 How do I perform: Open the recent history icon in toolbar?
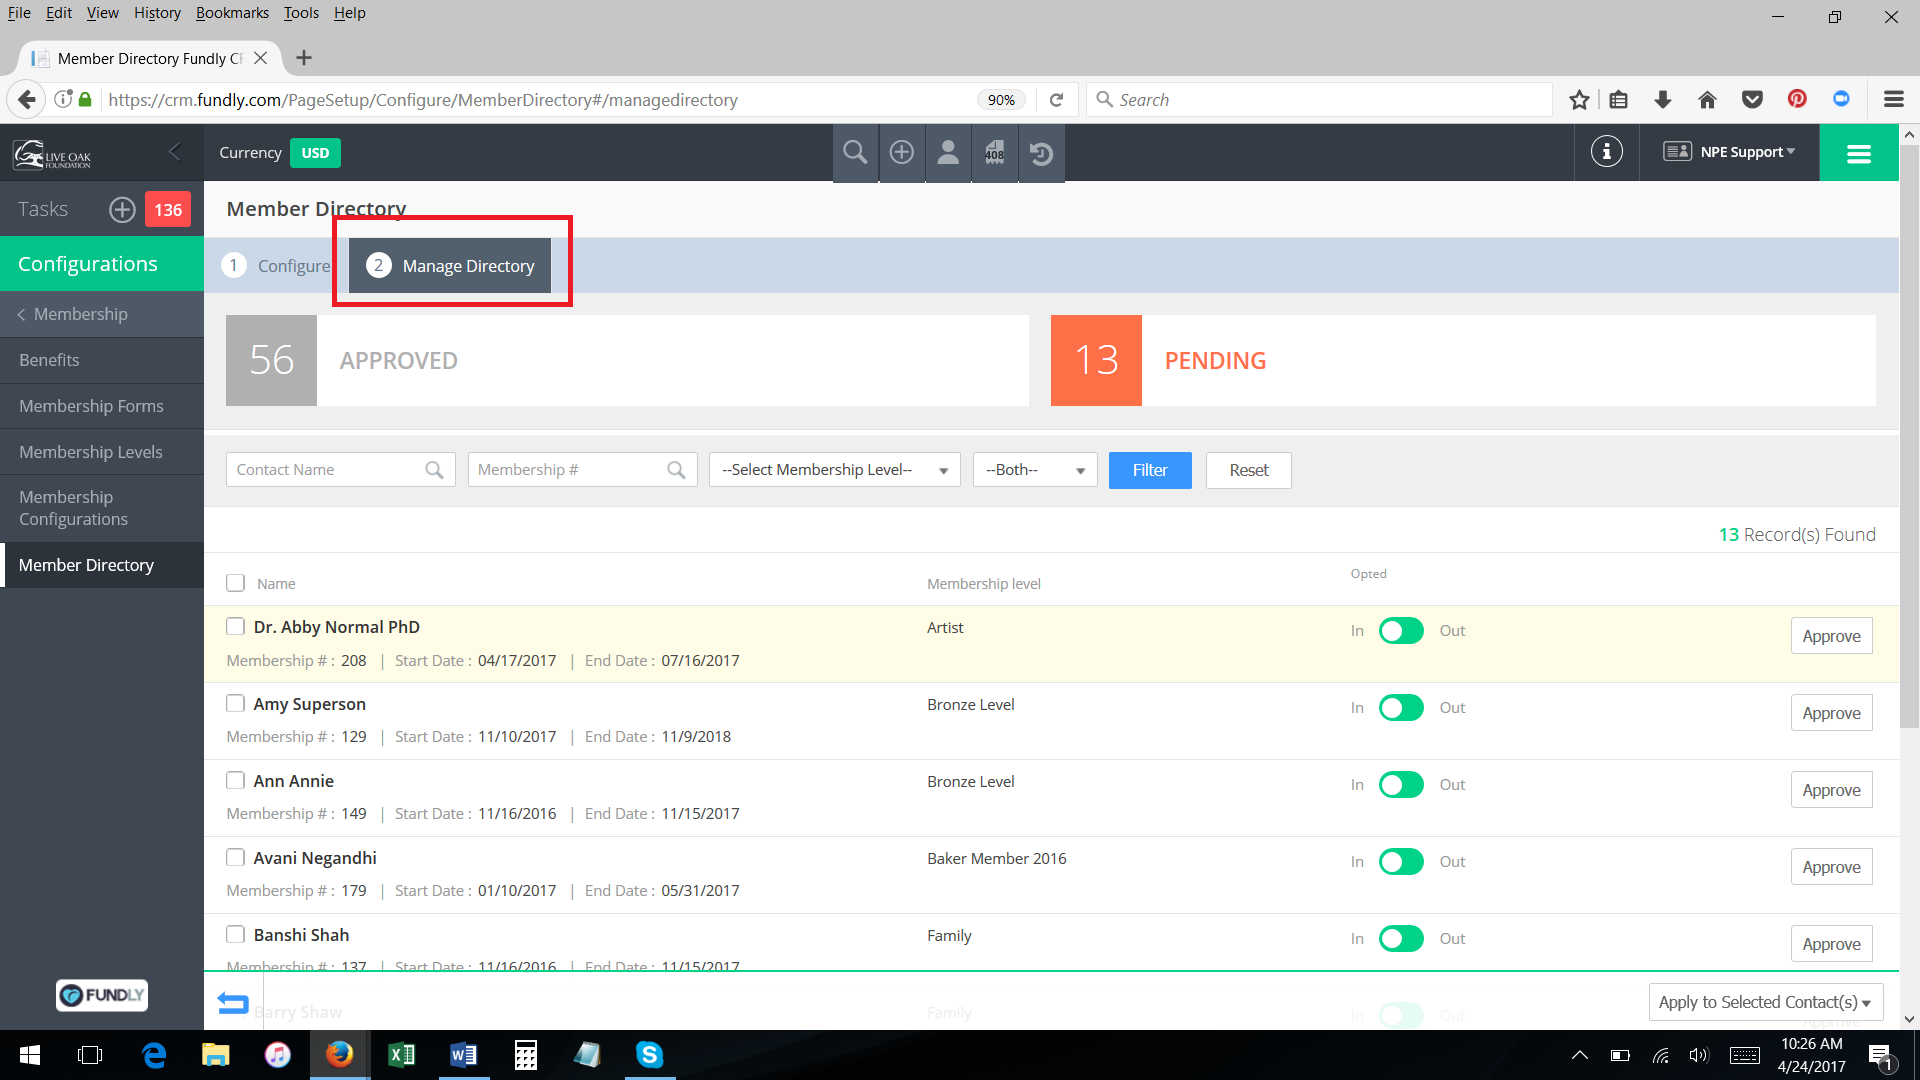[x=1041, y=153]
